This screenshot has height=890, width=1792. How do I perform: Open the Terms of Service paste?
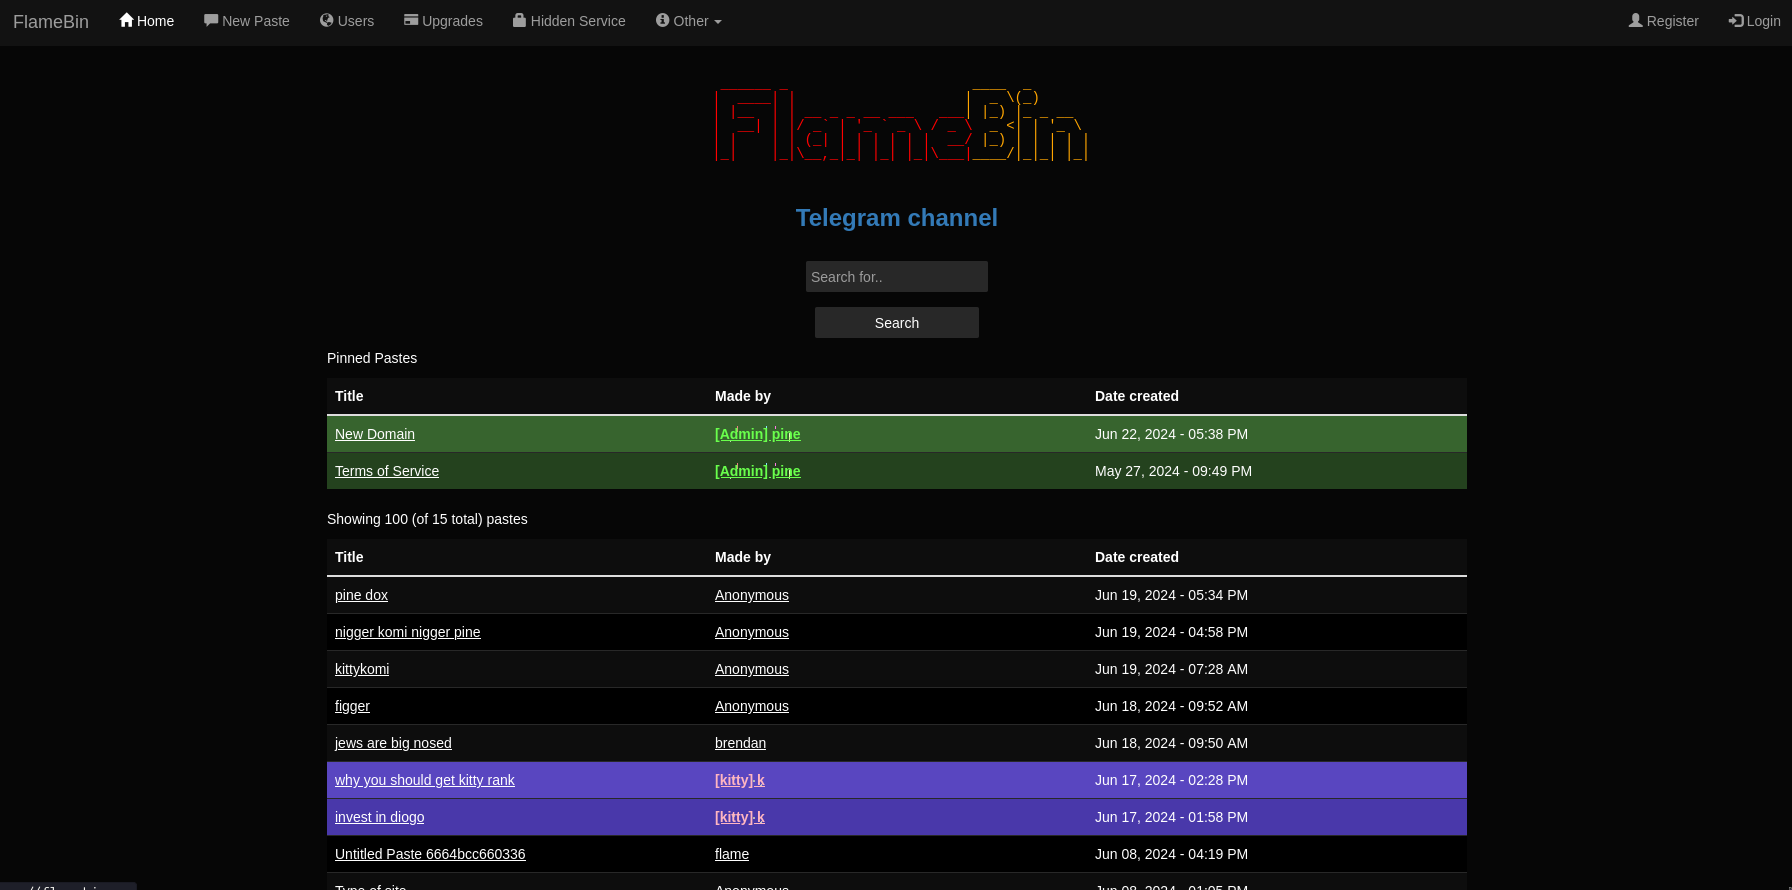click(387, 471)
